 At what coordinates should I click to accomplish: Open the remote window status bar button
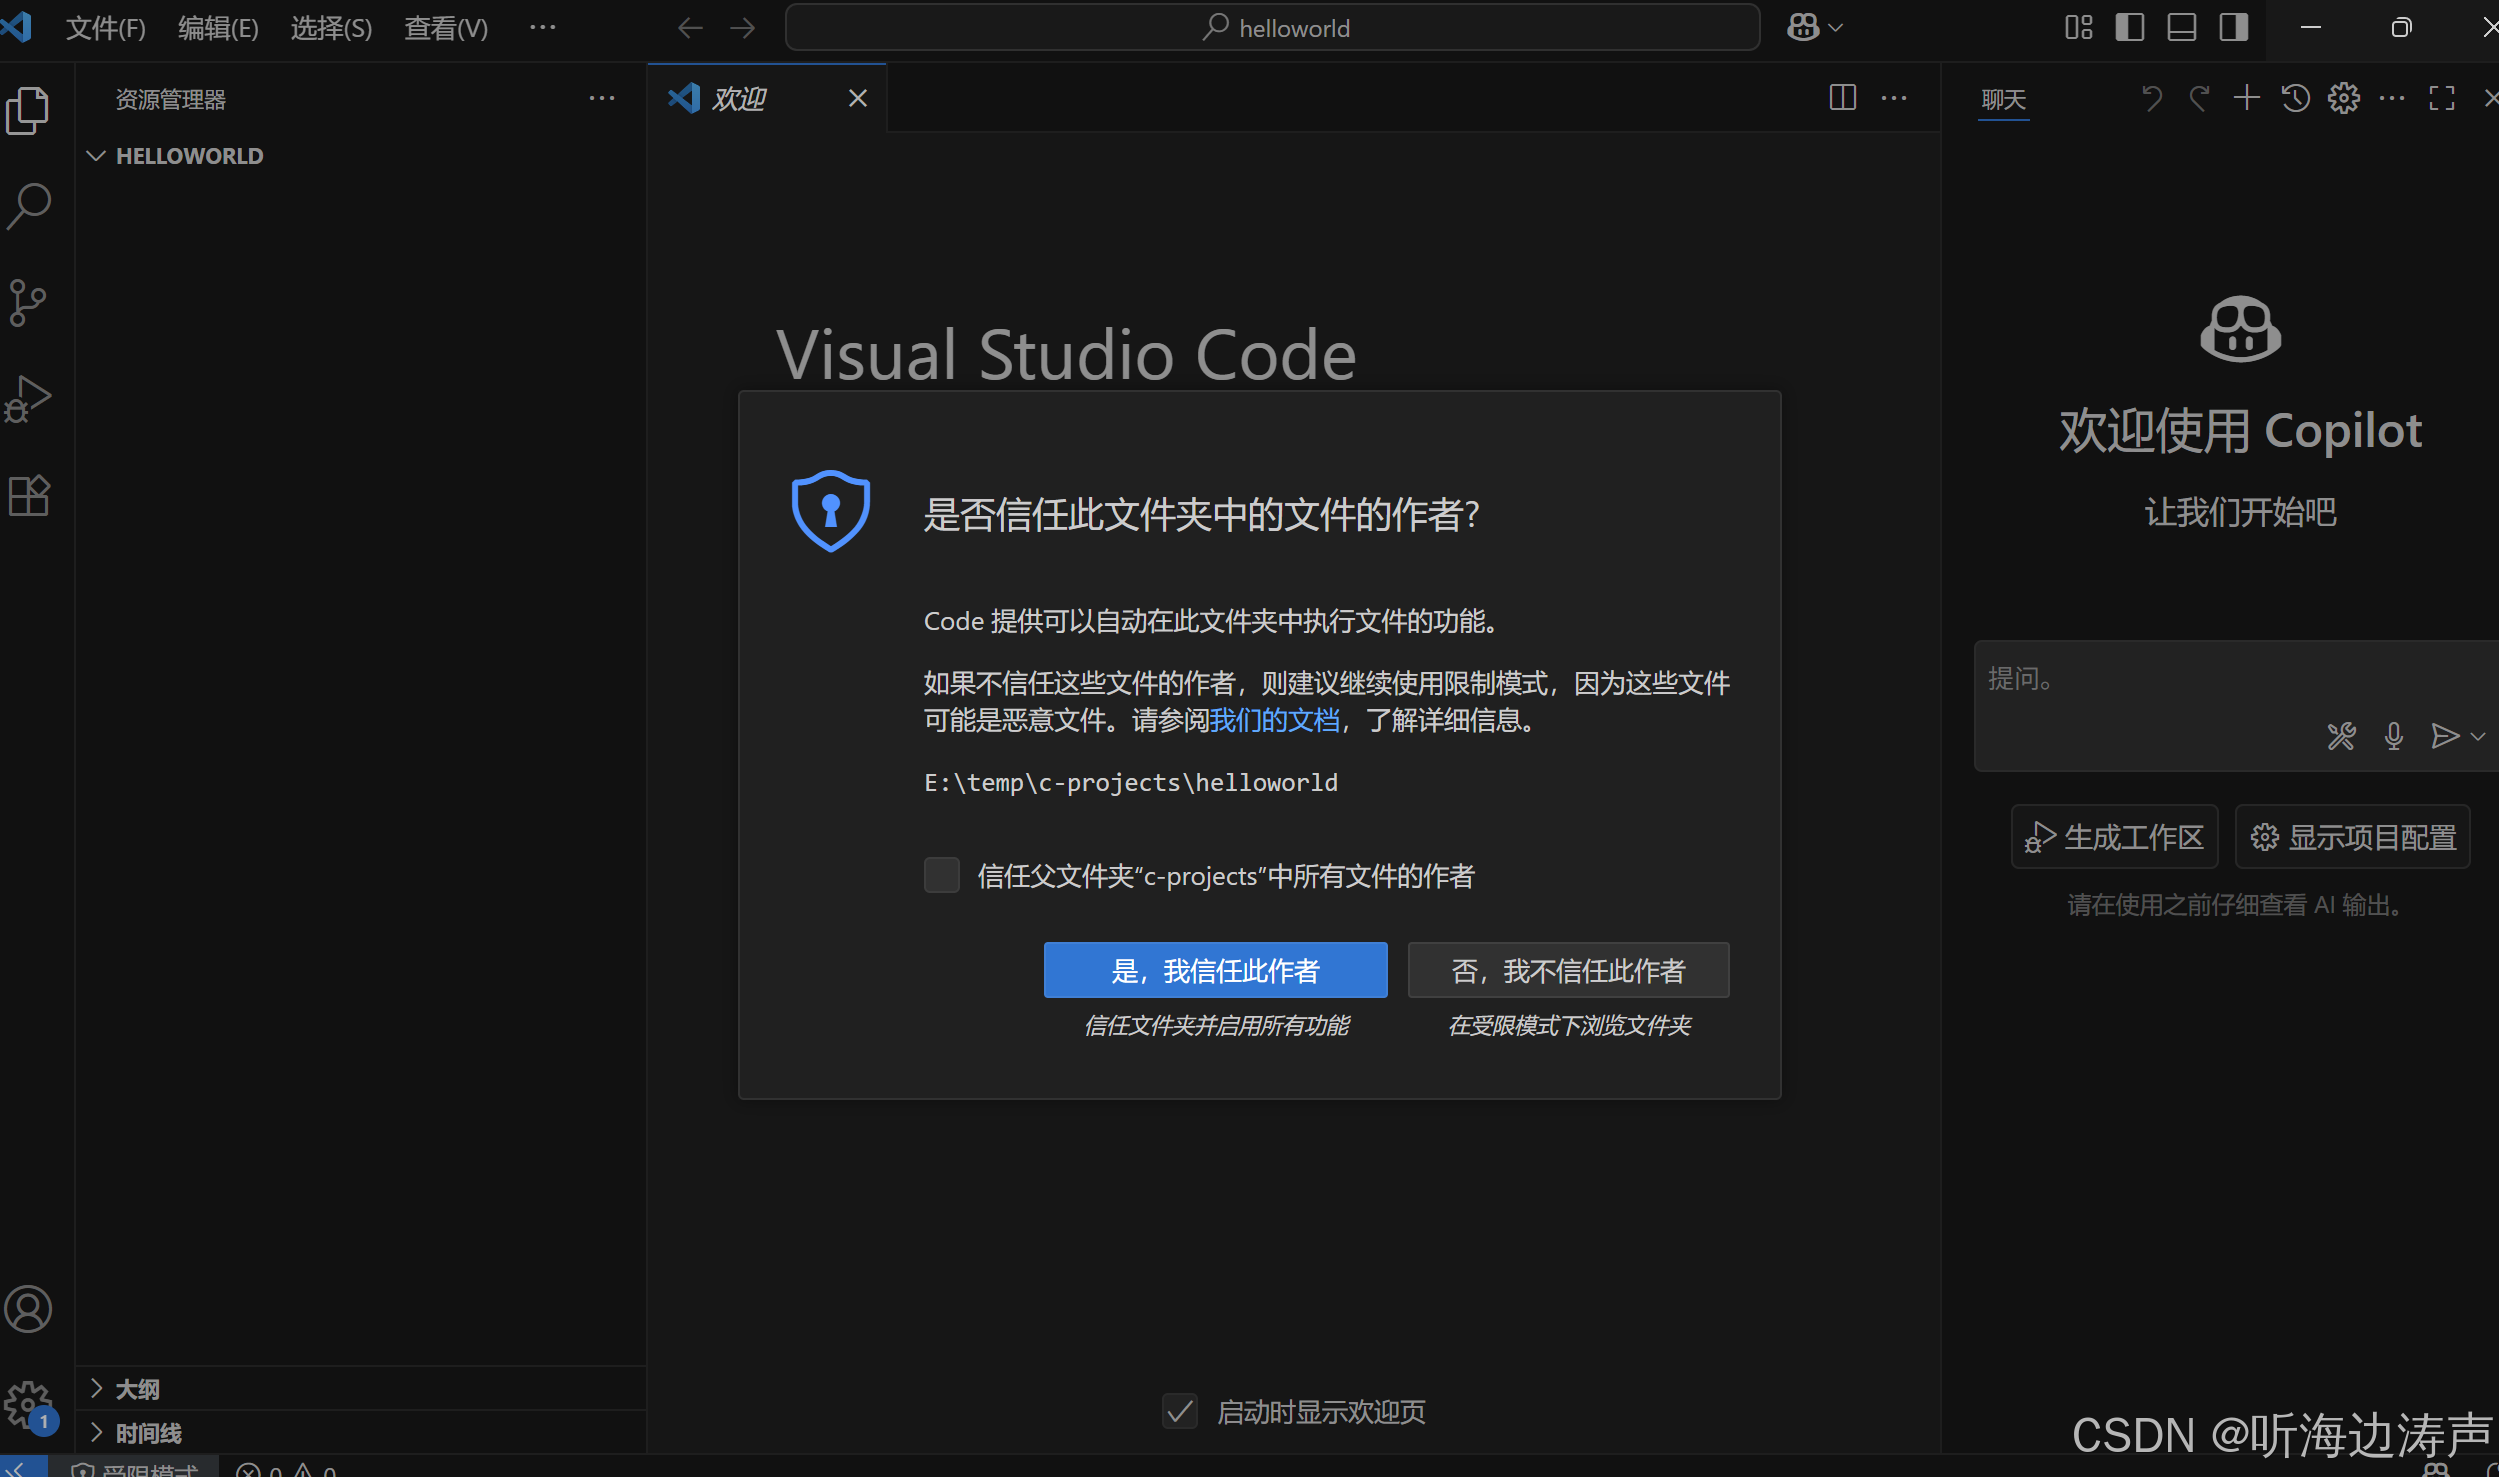click(x=22, y=1468)
